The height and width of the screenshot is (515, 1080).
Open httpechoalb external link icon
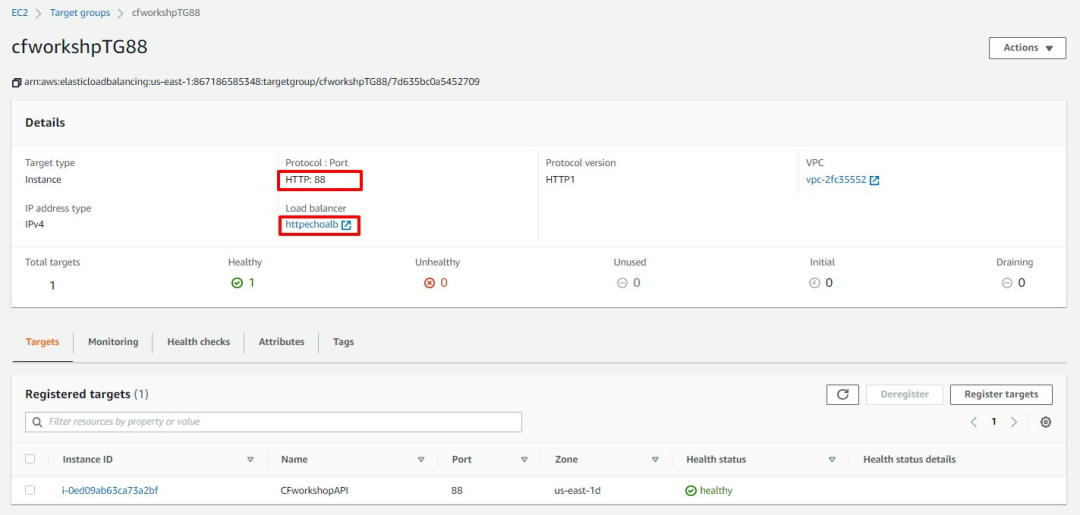[346, 225]
